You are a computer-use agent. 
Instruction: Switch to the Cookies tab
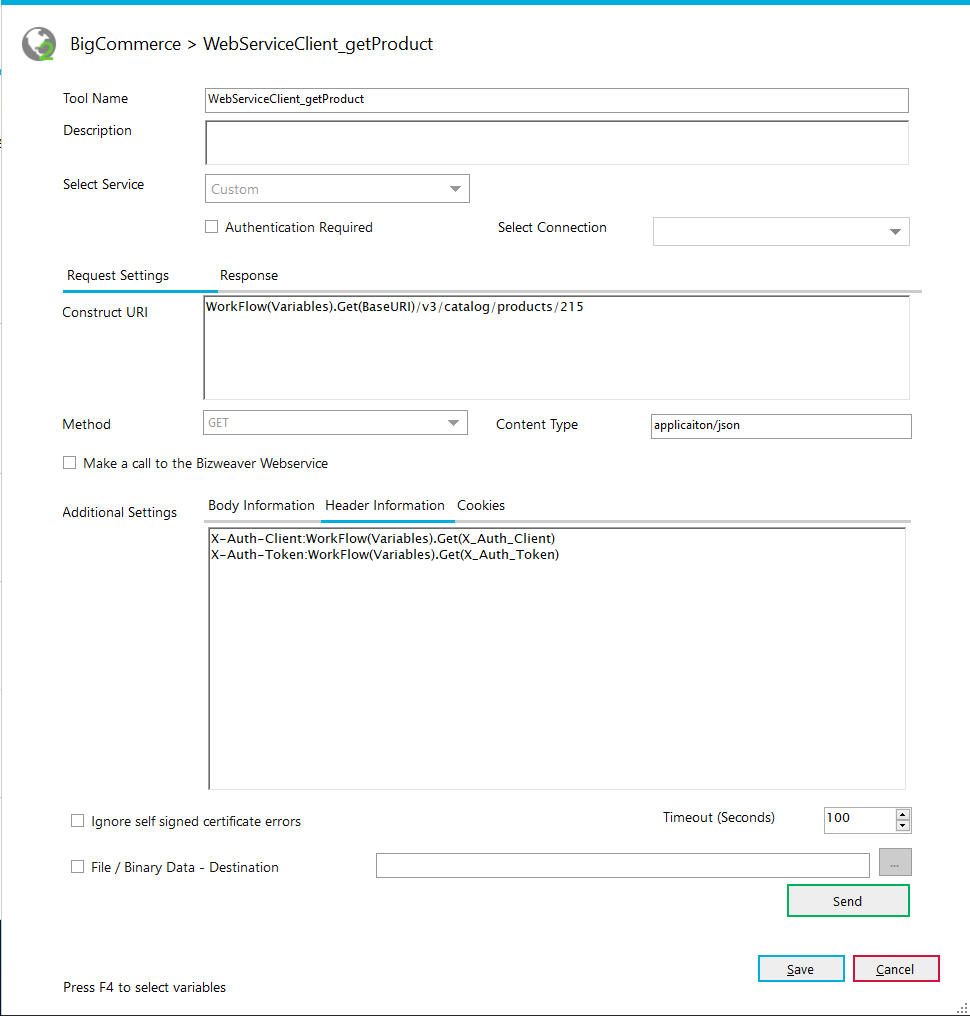click(481, 505)
